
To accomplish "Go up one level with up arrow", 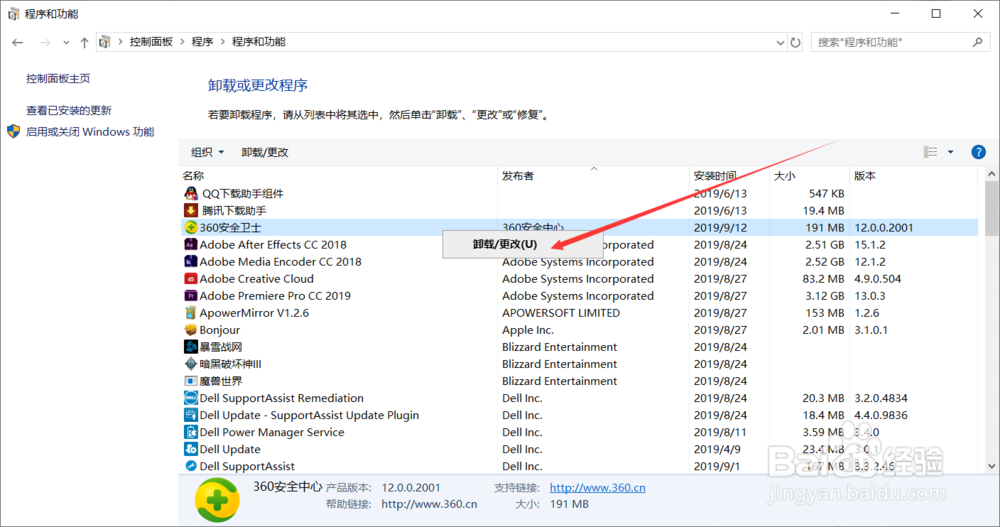I will (x=84, y=42).
